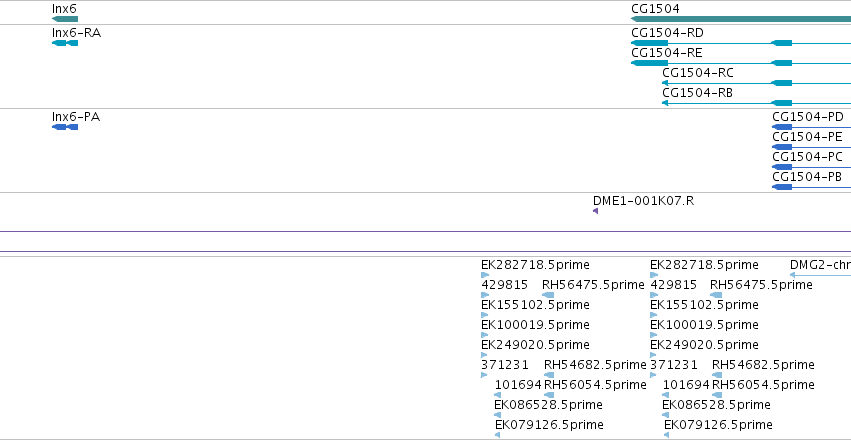Click the right EK086528.5prime label
Viewport: 851px width, 440px height.
click(716, 405)
